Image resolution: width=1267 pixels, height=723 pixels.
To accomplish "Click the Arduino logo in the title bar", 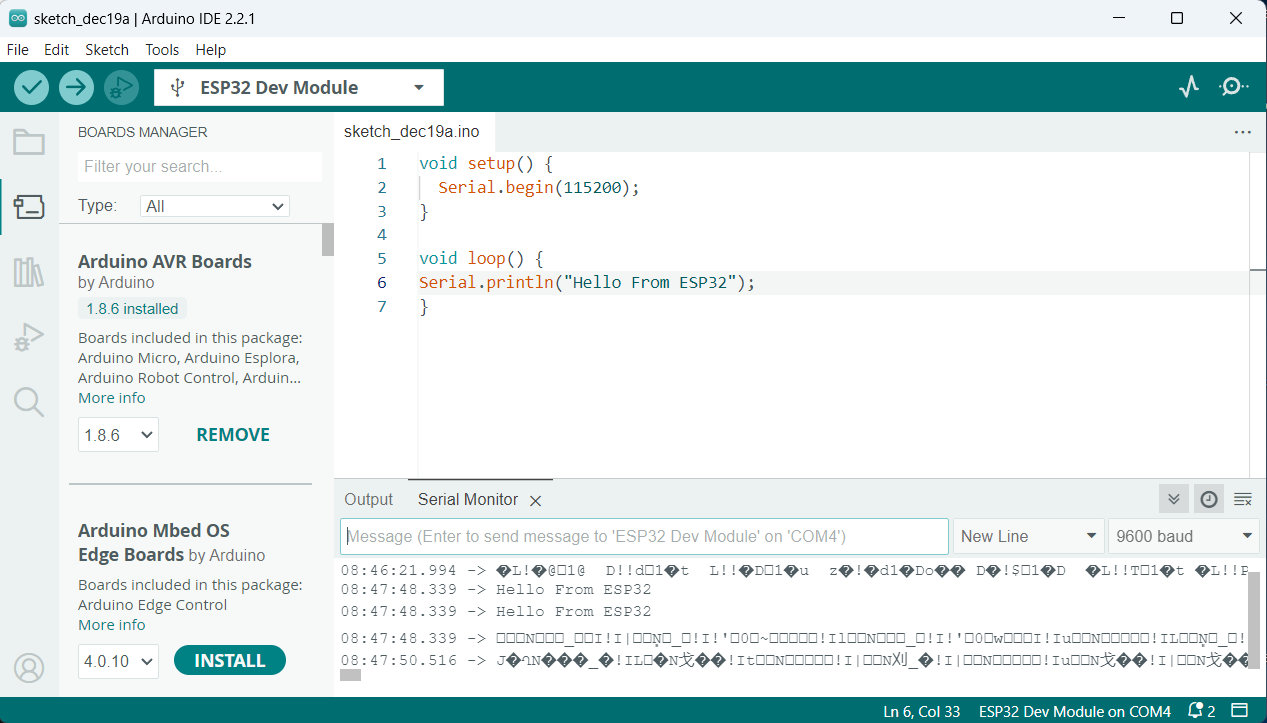I will coord(18,18).
